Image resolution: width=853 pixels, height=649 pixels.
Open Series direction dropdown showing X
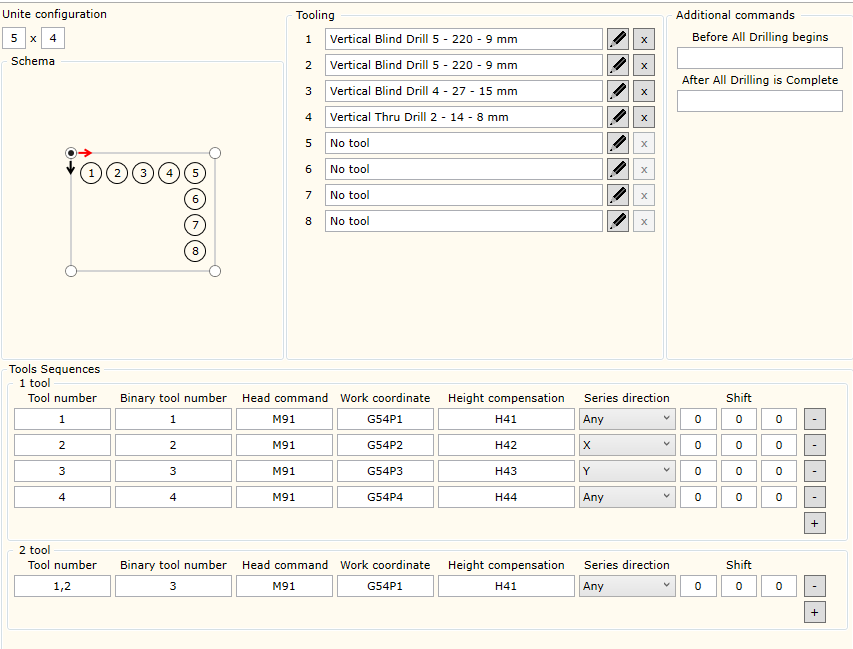point(627,445)
